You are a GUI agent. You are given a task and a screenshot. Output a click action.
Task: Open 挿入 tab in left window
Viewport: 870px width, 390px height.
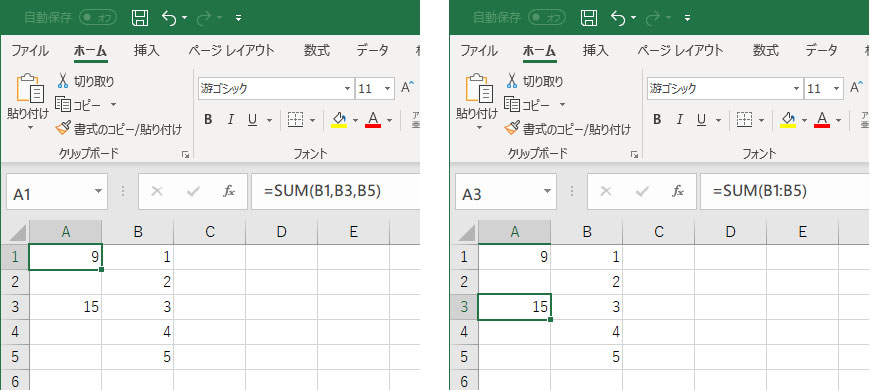tap(146, 51)
